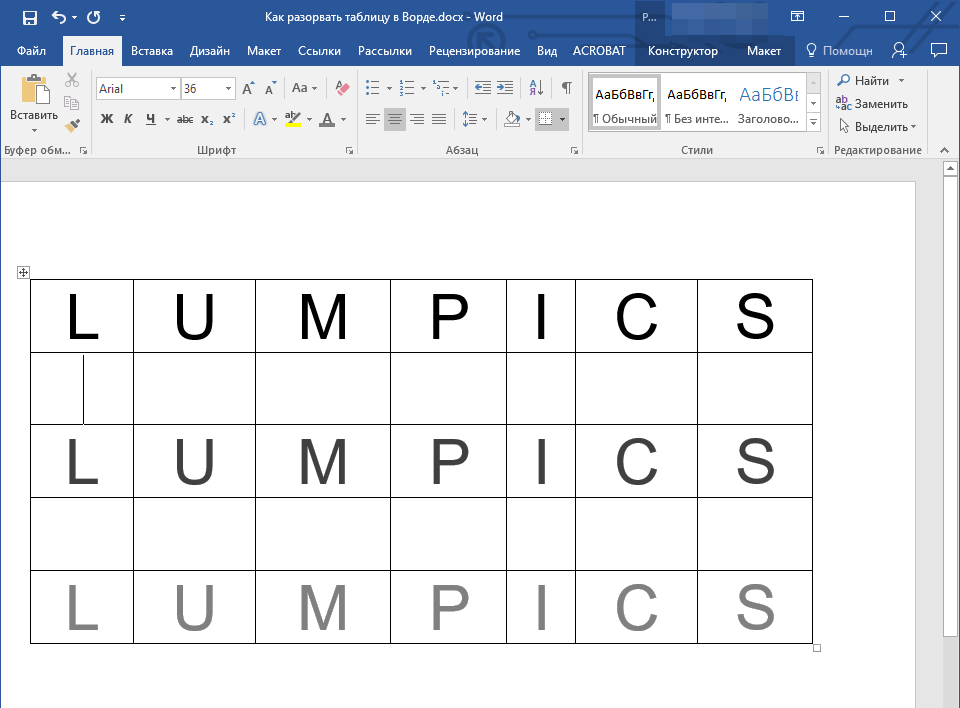Click the Text Effects glowing A icon

[x=260, y=119]
